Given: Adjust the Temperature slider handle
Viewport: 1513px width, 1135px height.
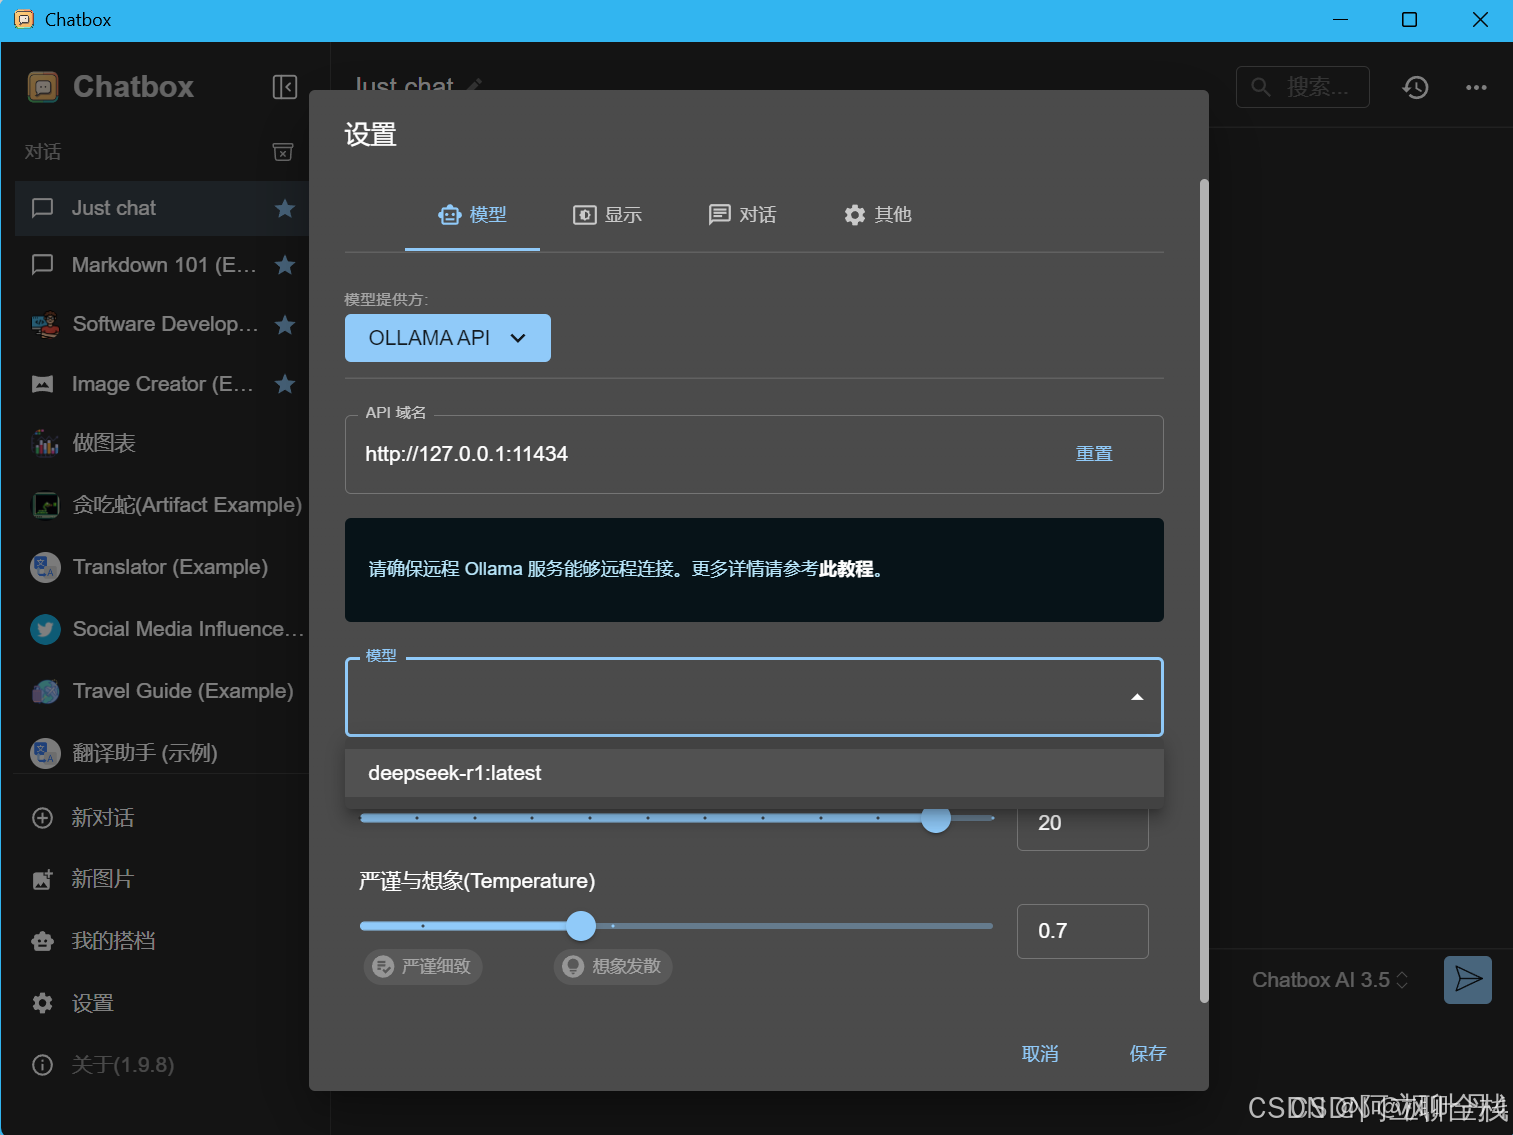Looking at the screenshot, I should tap(581, 926).
